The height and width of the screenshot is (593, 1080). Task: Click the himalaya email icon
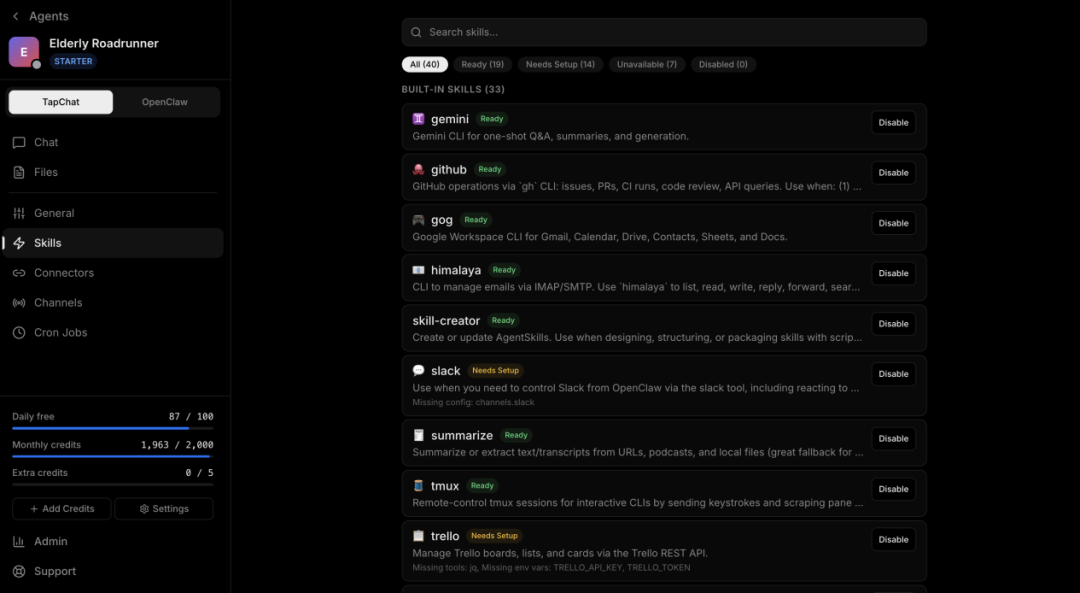[418, 270]
